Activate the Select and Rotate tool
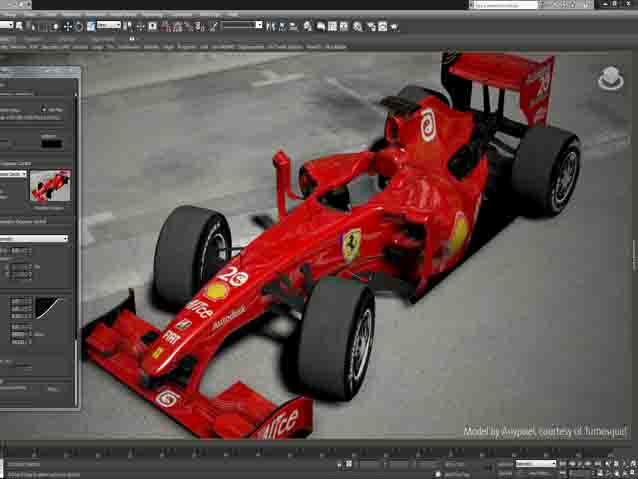Image resolution: width=638 pixels, height=479 pixels. click(79, 26)
